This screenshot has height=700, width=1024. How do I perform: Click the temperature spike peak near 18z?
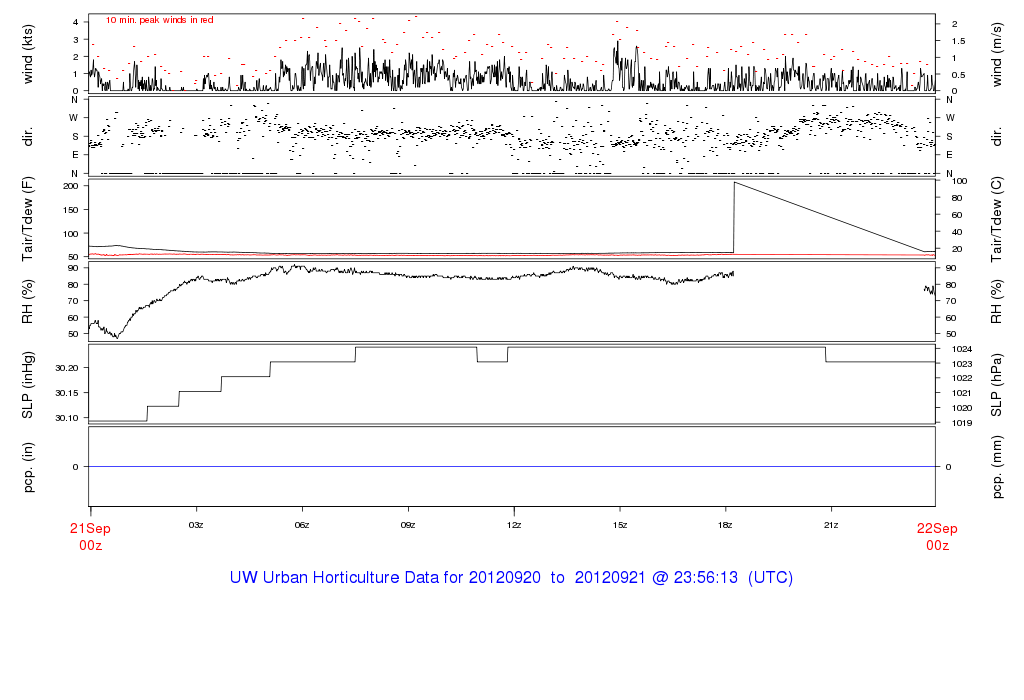tap(735, 183)
